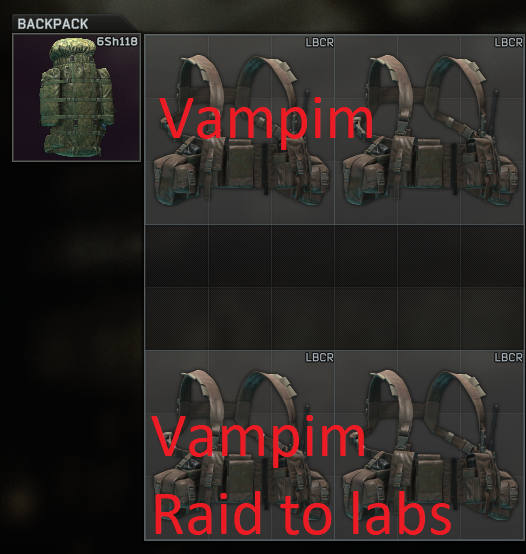Image resolution: width=526 pixels, height=554 pixels.
Task: Select the rightmost cell in upper empty row
Action: 493,256
